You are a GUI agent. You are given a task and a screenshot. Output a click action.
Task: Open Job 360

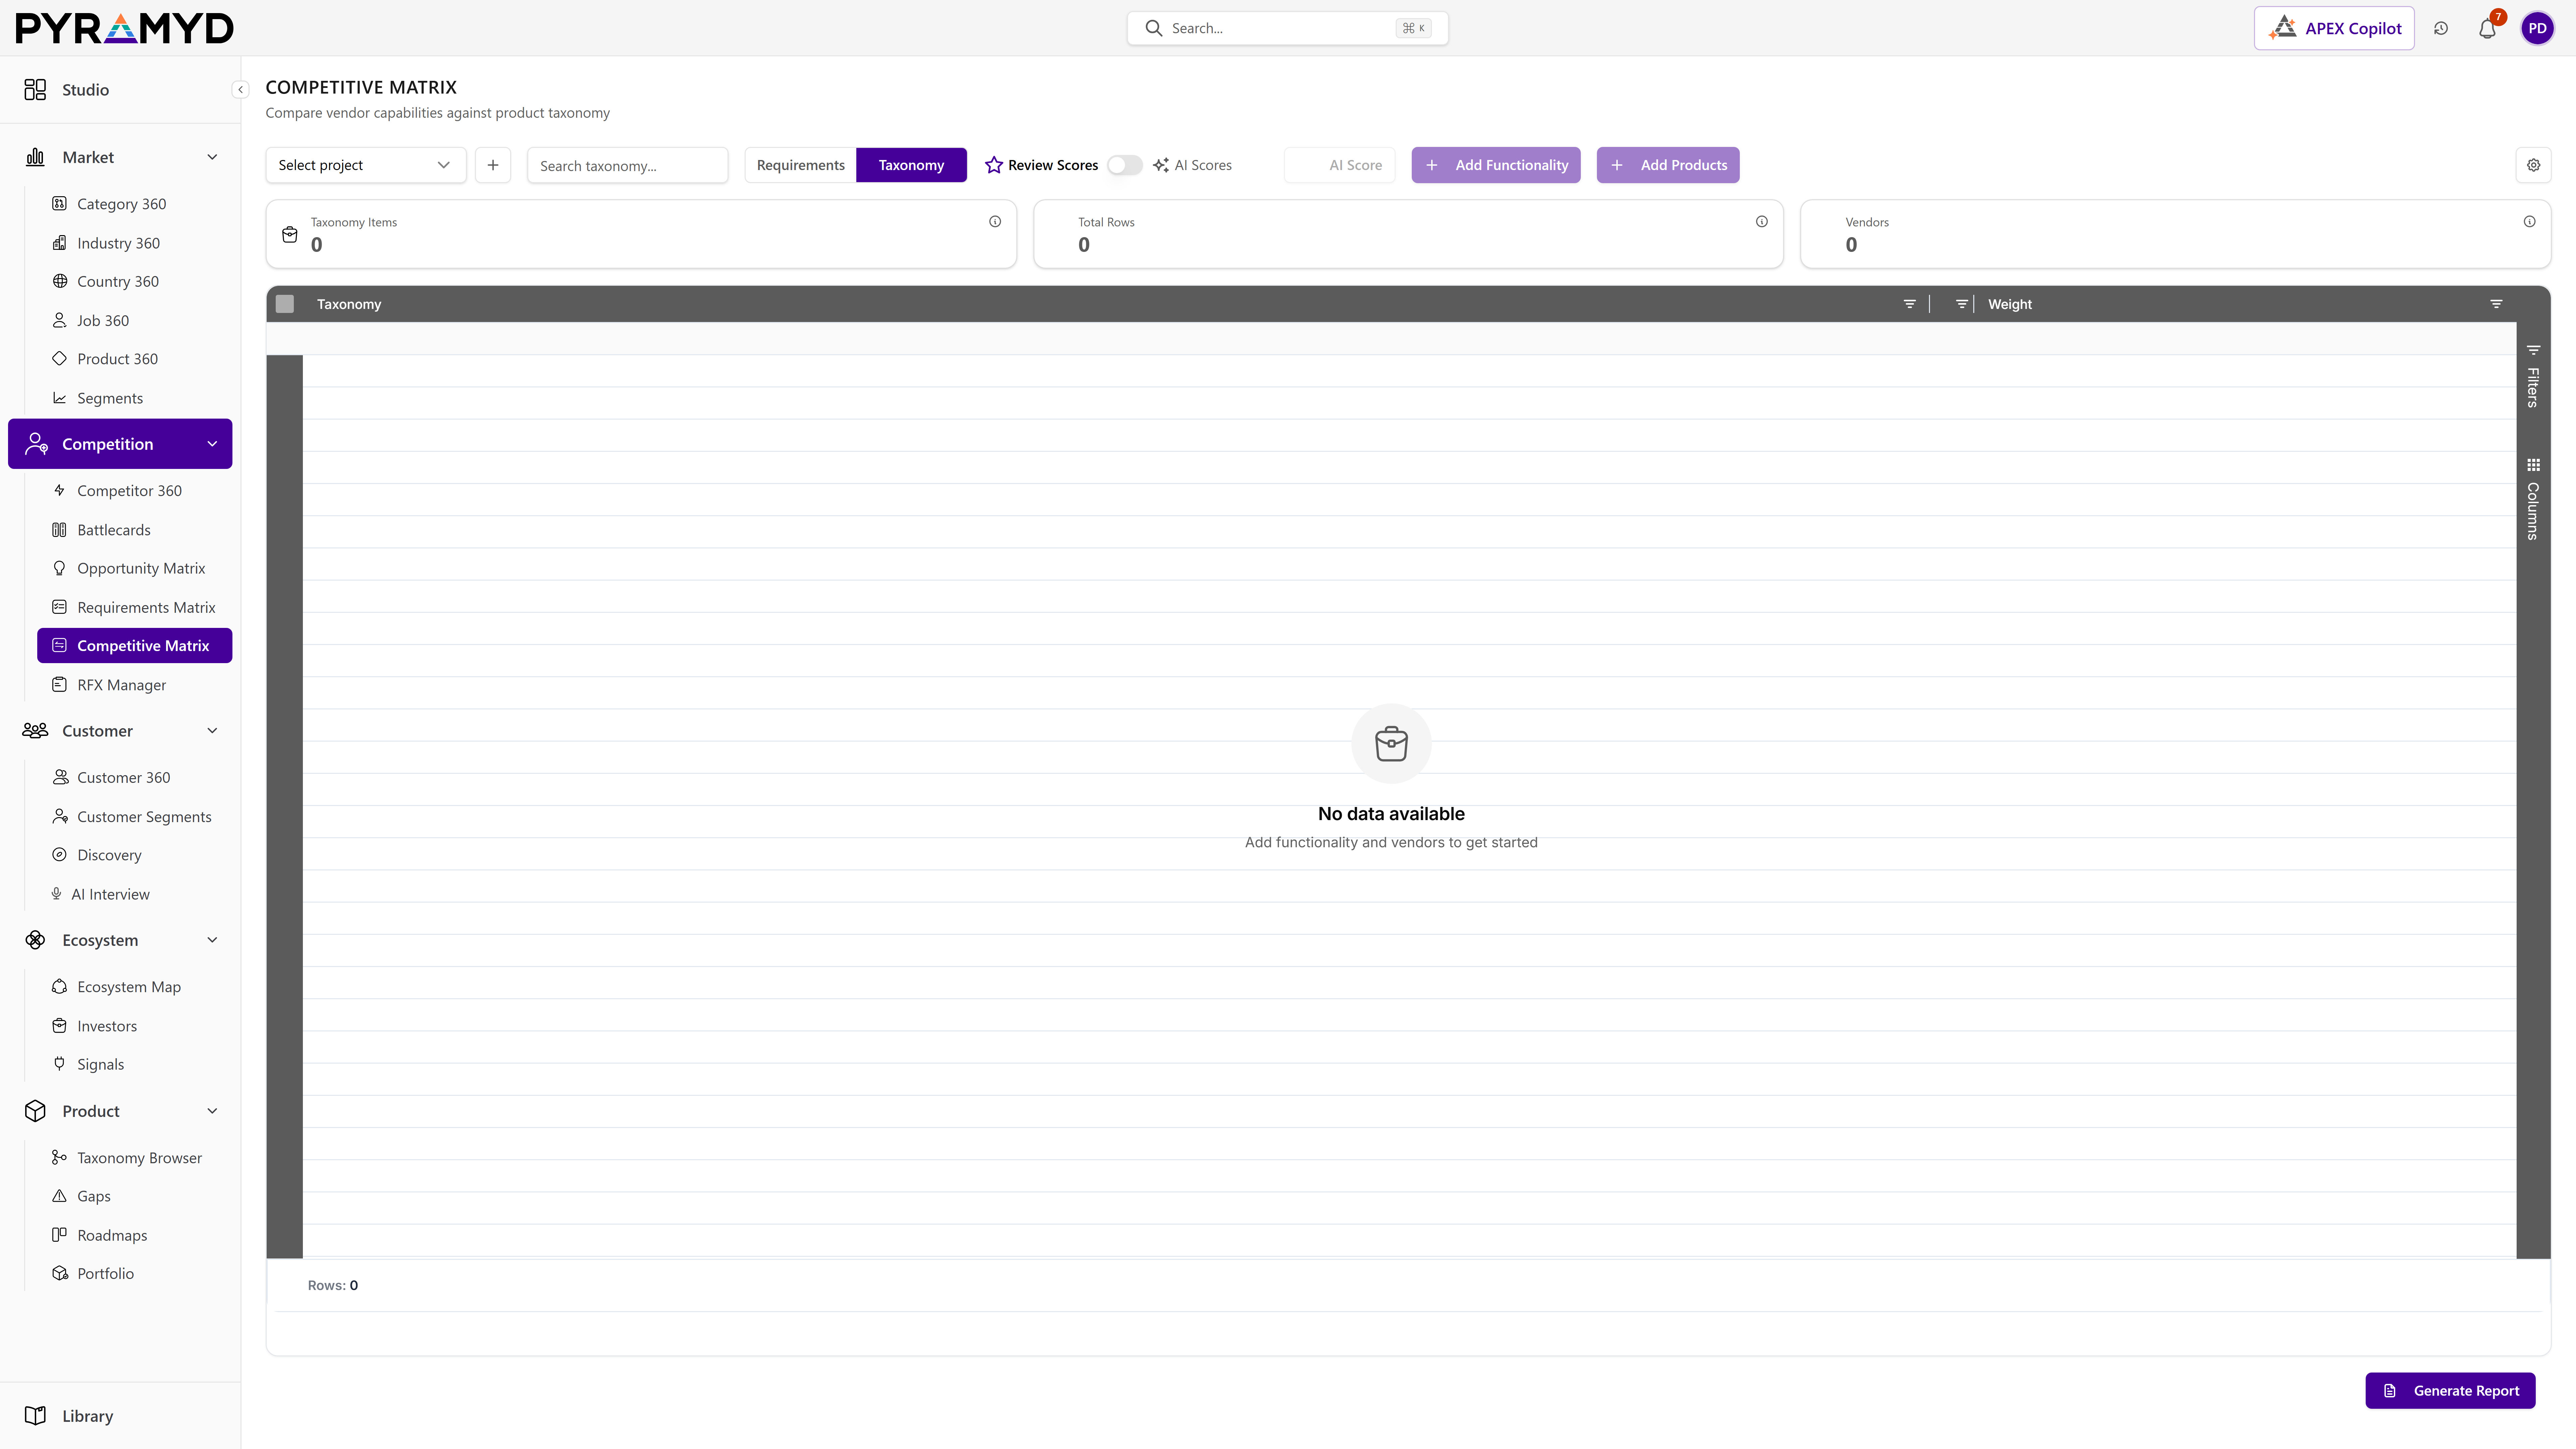coord(103,321)
